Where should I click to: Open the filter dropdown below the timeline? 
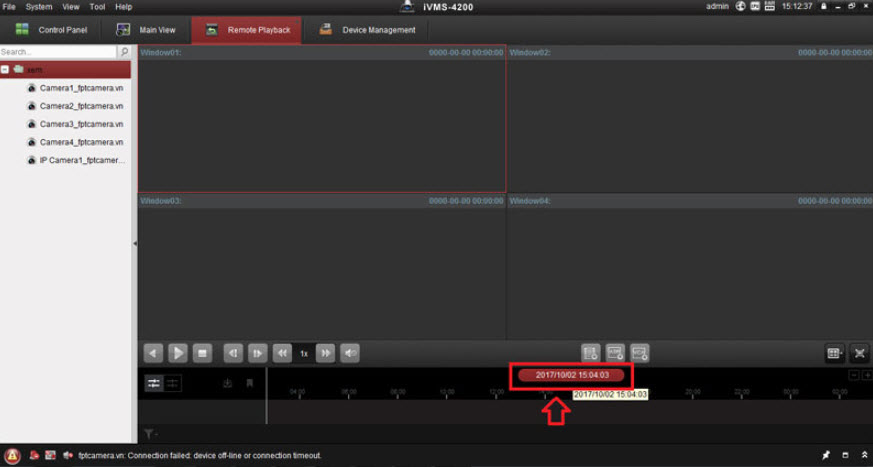[150, 434]
